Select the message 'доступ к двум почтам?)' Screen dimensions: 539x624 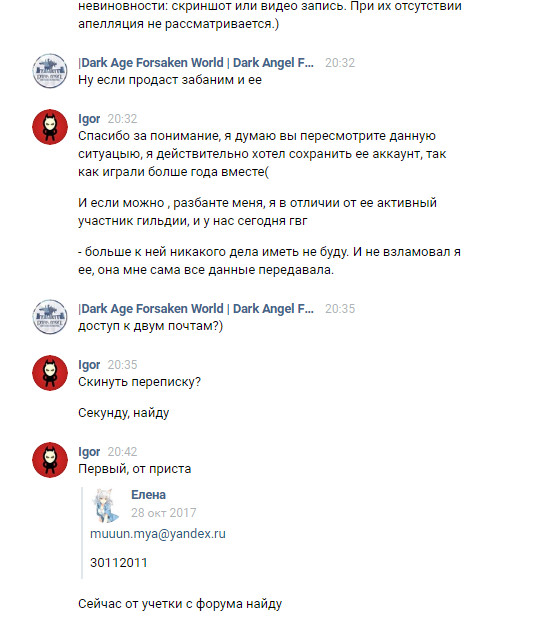tap(150, 326)
